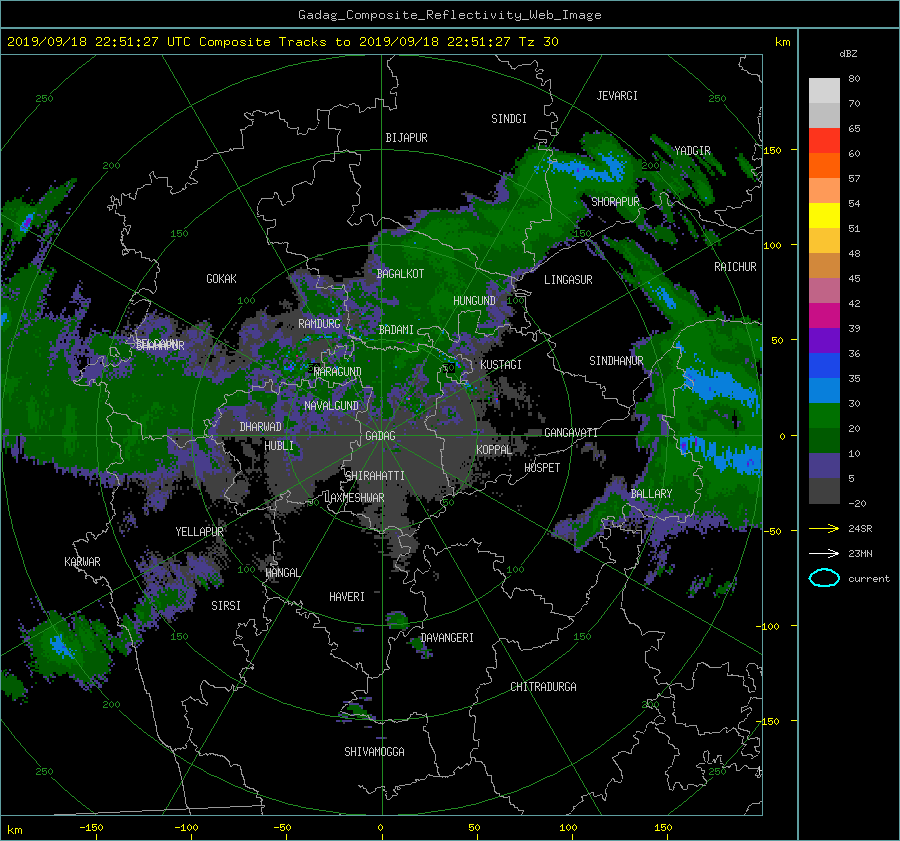Click the yellow 24SR track arrow in legend

tap(824, 528)
